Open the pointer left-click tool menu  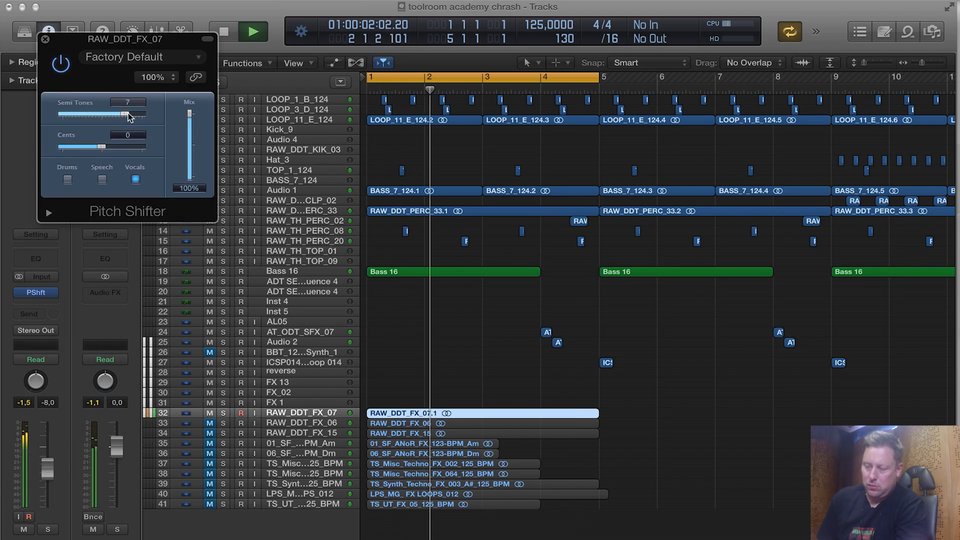point(531,63)
